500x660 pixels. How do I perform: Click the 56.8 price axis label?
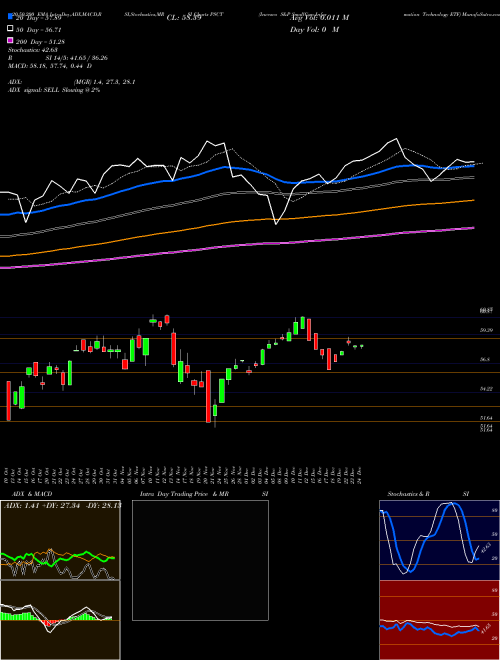tap(485, 359)
